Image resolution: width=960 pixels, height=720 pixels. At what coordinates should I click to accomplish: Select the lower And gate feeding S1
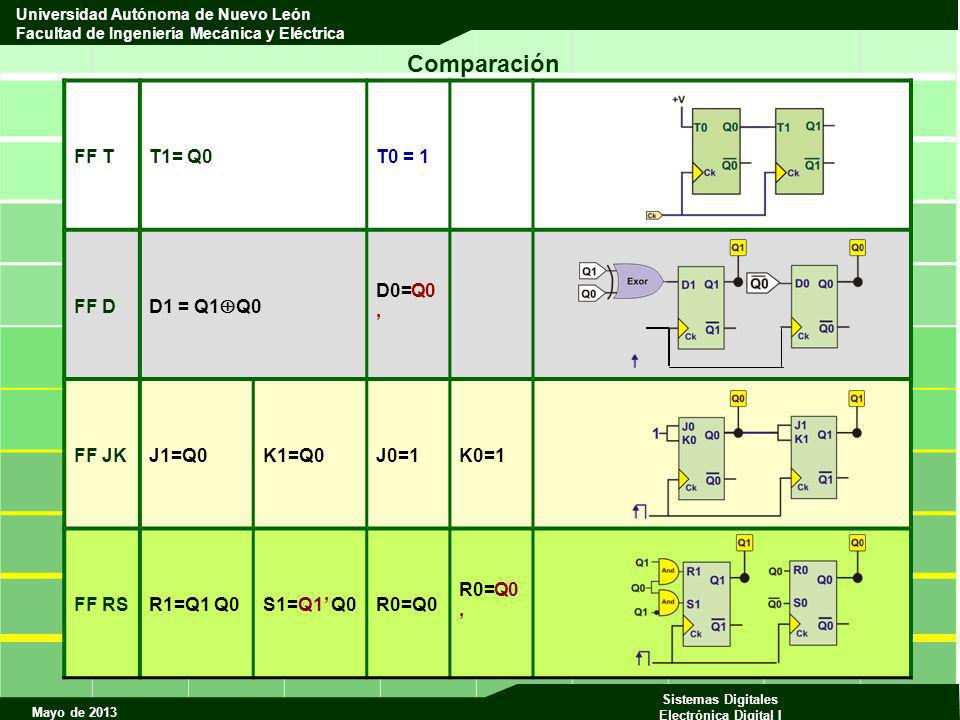(669, 602)
